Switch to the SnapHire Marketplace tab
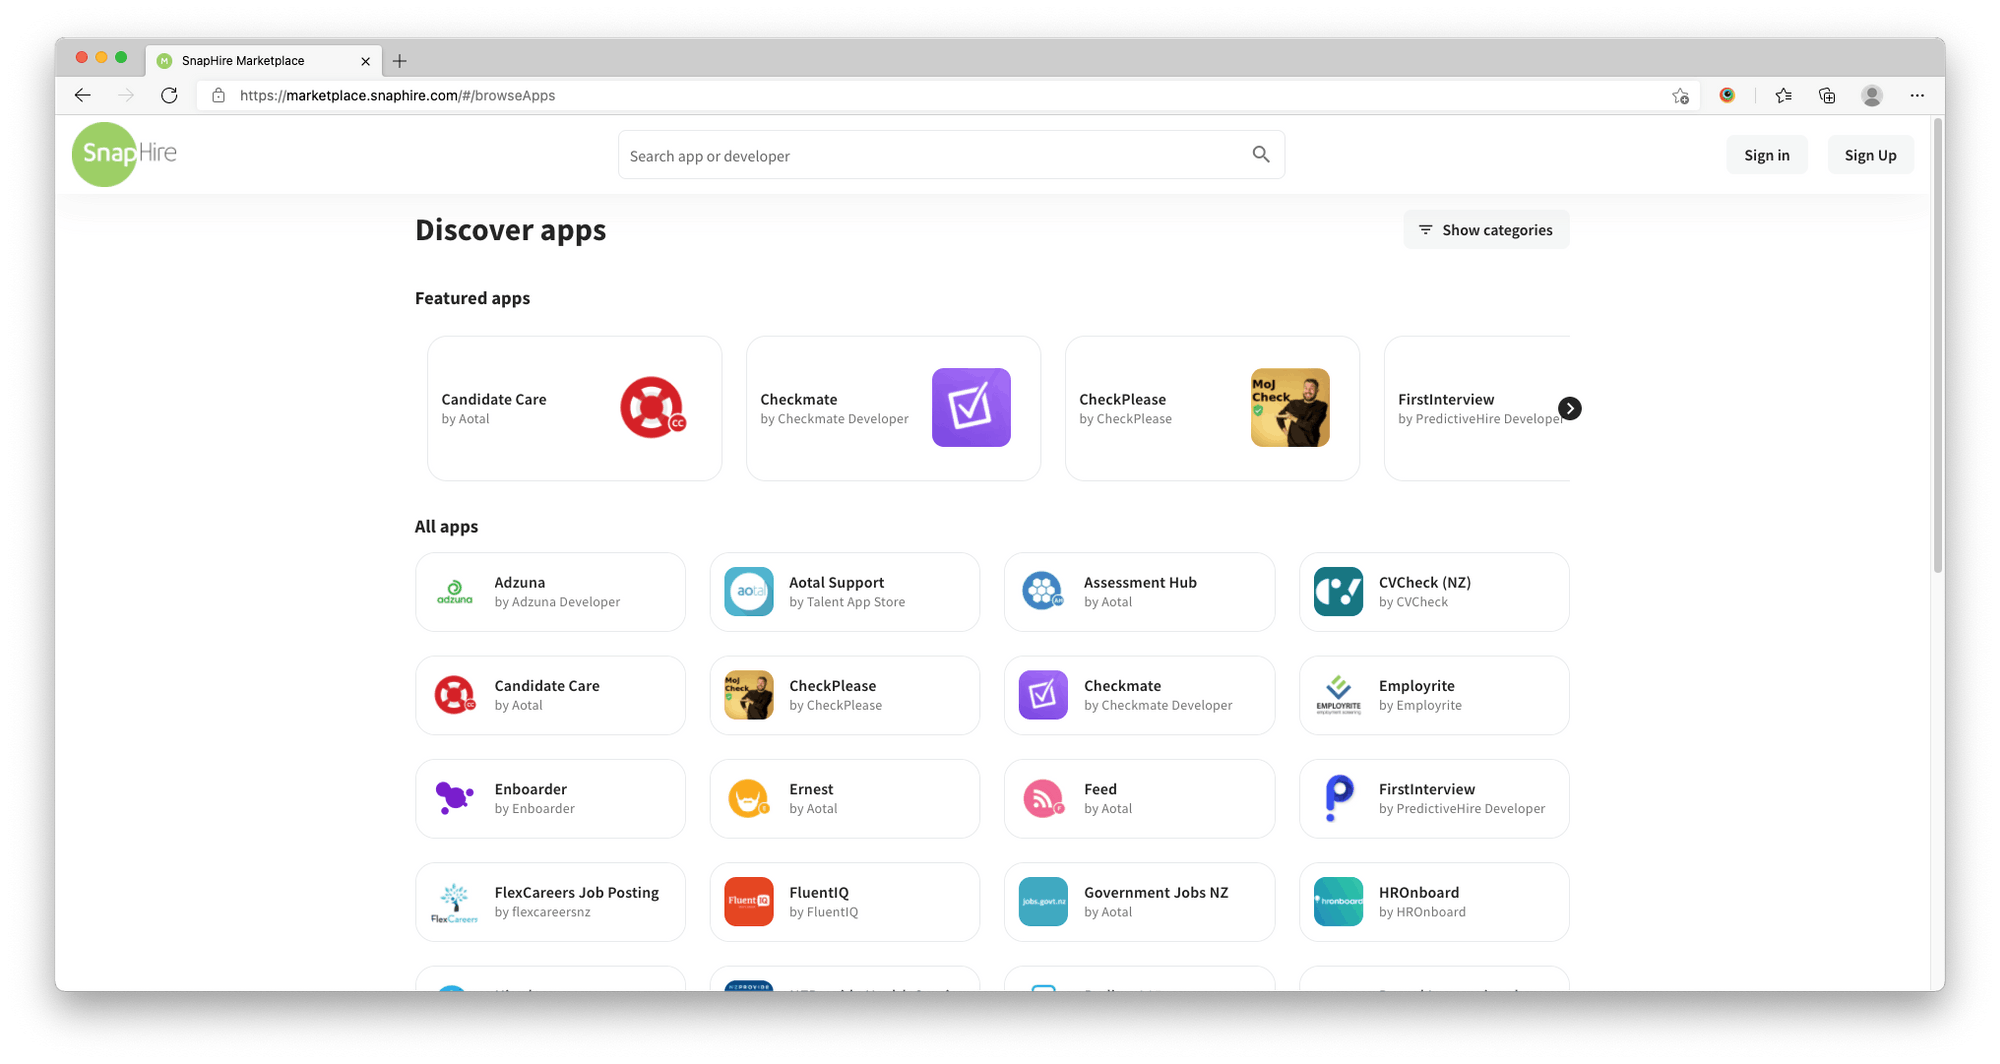The height and width of the screenshot is (1064, 2000). (242, 60)
